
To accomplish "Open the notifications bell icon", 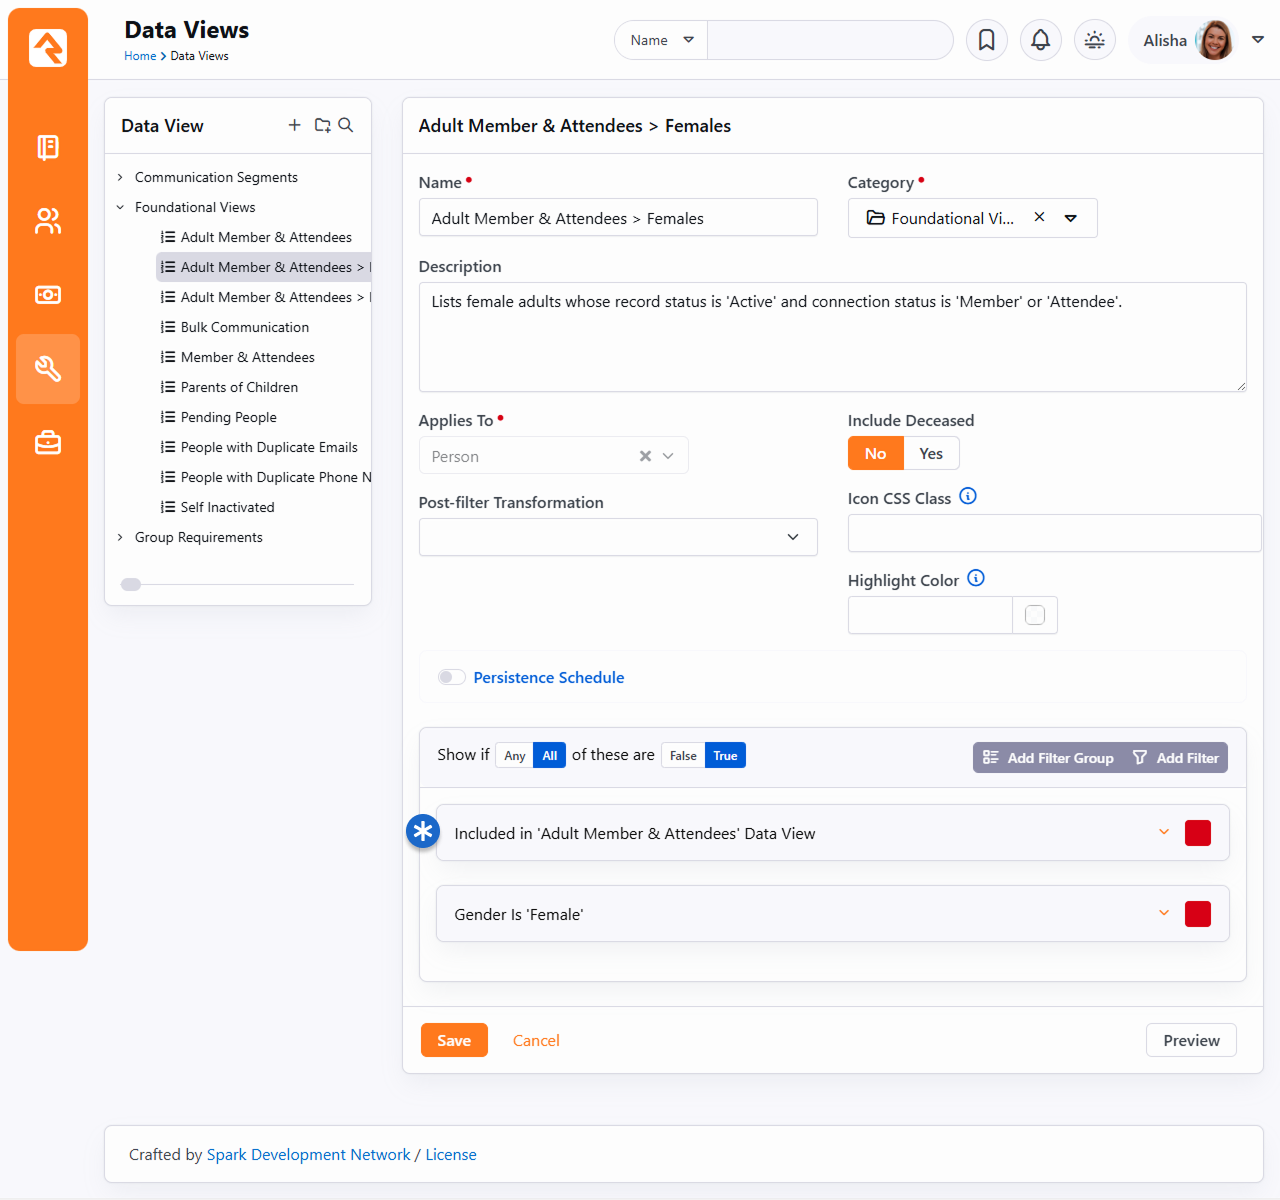I will tap(1040, 40).
